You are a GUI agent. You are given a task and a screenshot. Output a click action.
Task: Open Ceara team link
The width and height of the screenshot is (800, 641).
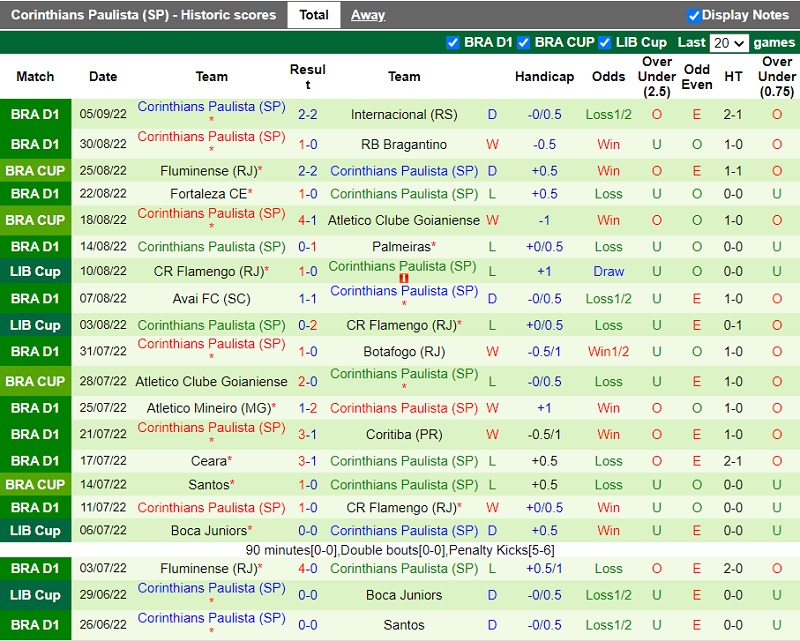[209, 461]
